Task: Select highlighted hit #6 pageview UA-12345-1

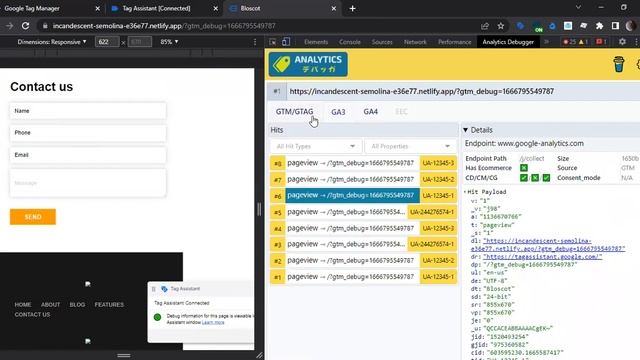Action: point(363,196)
